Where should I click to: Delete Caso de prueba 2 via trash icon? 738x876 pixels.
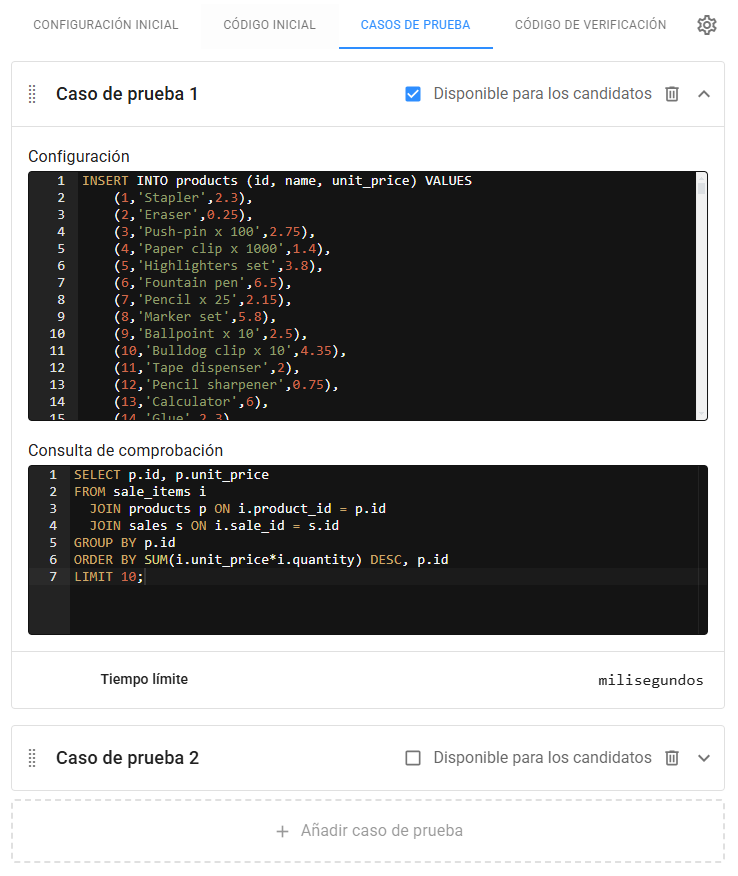(672, 757)
